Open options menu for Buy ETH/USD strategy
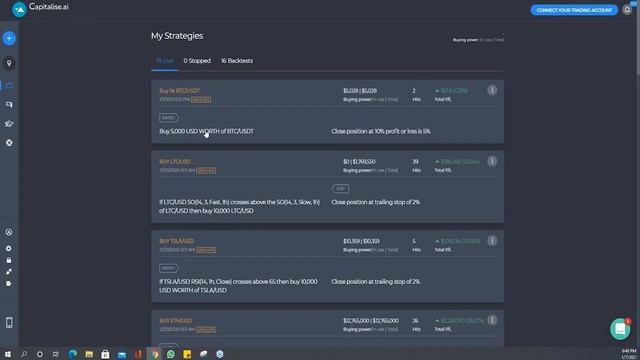This screenshot has width=640, height=360. pyautogui.click(x=492, y=320)
